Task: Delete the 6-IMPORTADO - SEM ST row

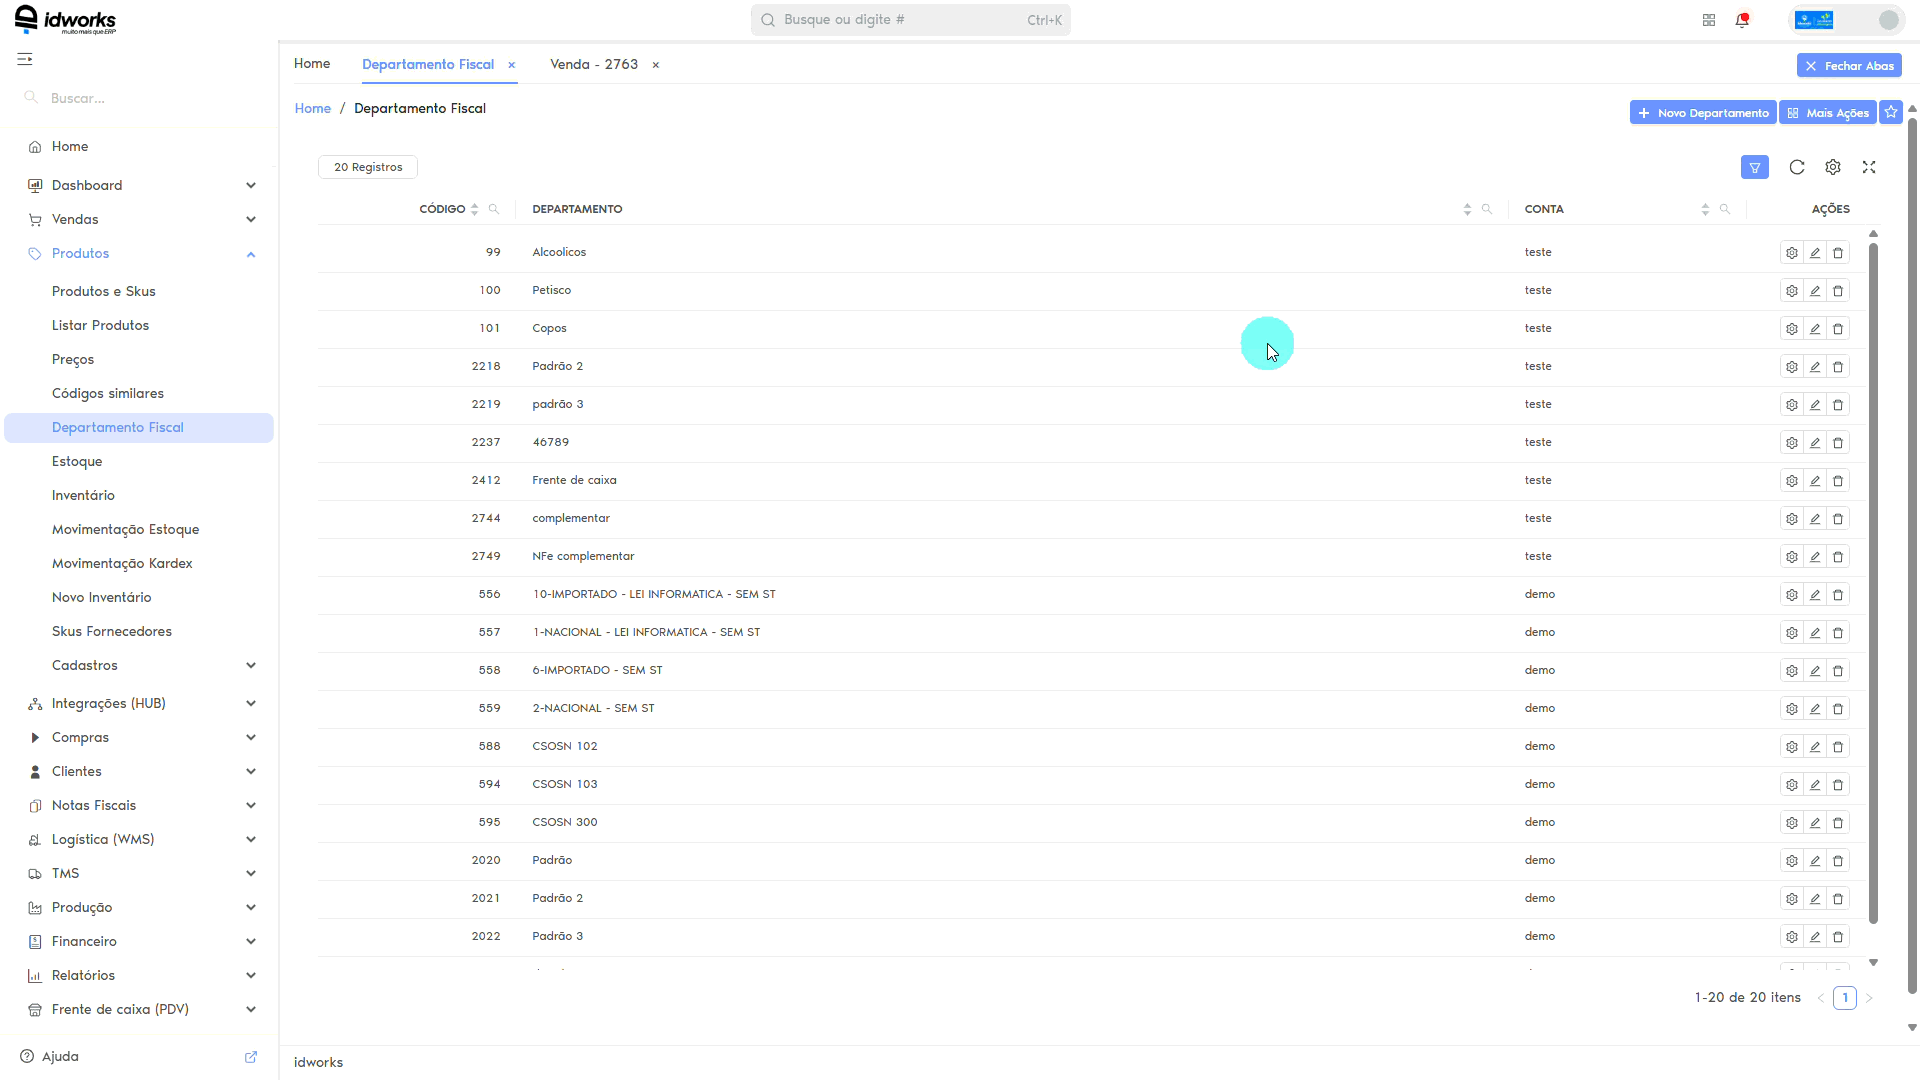Action: pos(1838,671)
